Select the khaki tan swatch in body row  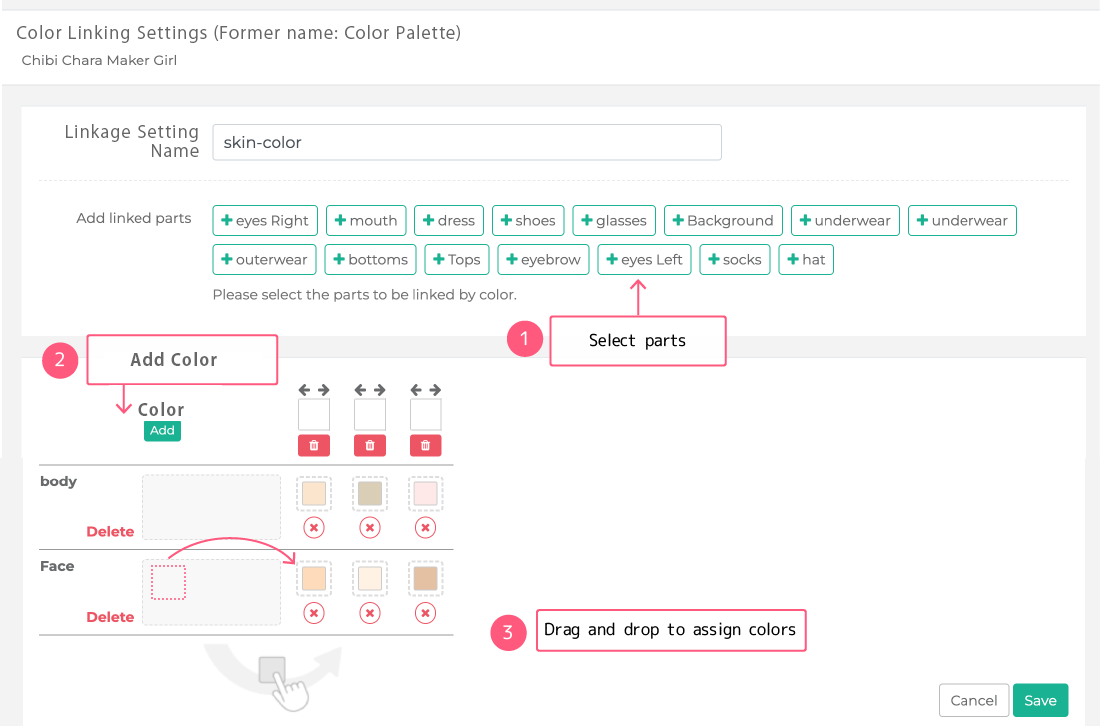(x=370, y=493)
